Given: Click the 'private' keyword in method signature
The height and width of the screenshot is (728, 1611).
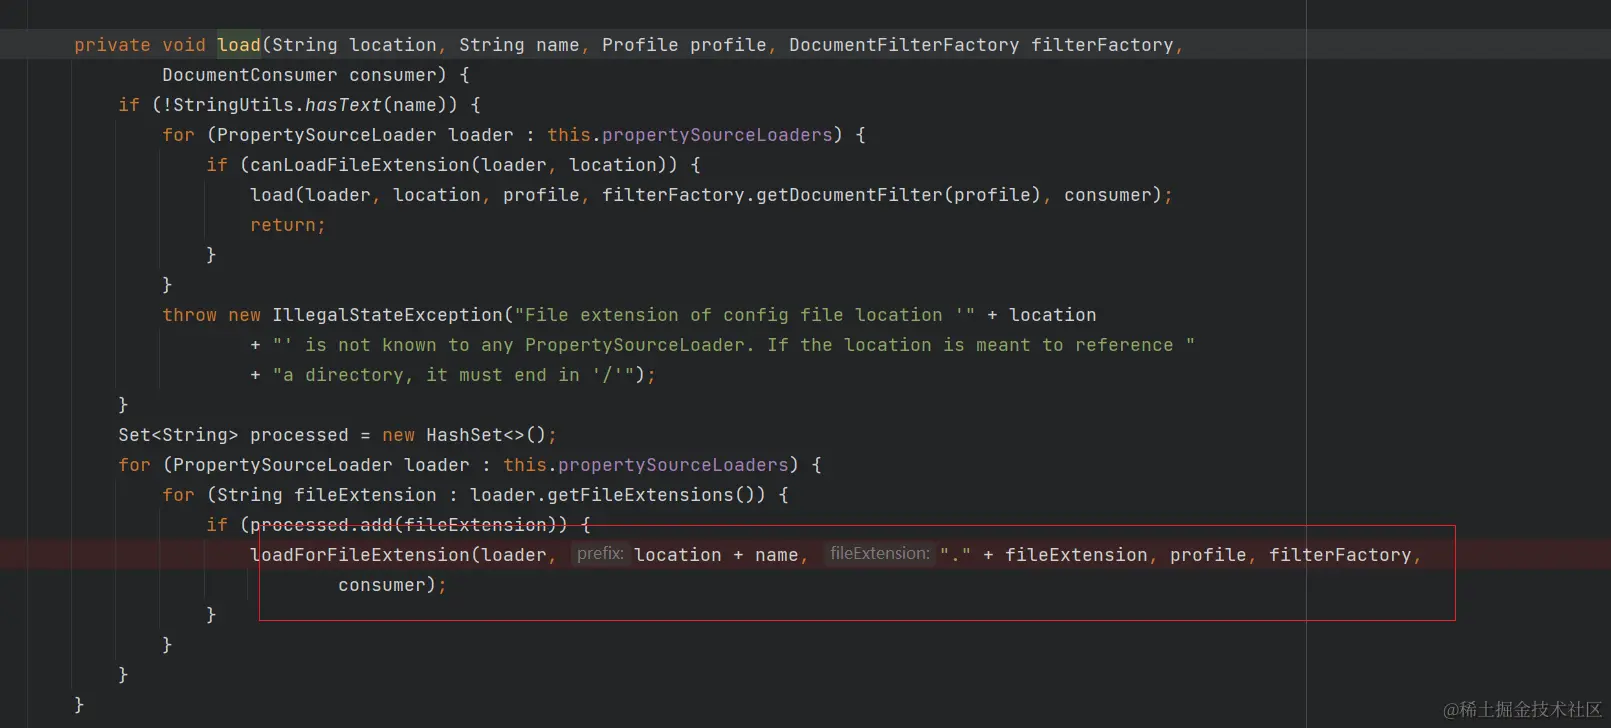Looking at the screenshot, I should [x=112, y=45].
